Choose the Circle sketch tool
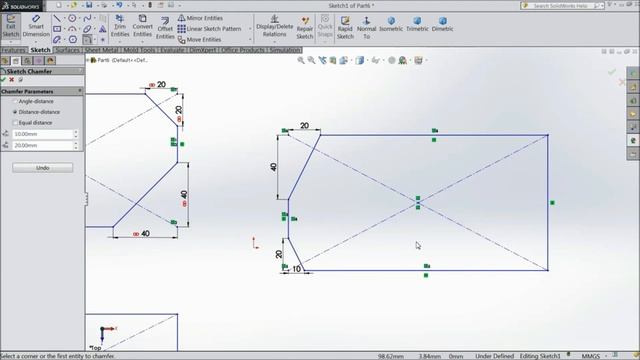 pyautogui.click(x=72, y=18)
